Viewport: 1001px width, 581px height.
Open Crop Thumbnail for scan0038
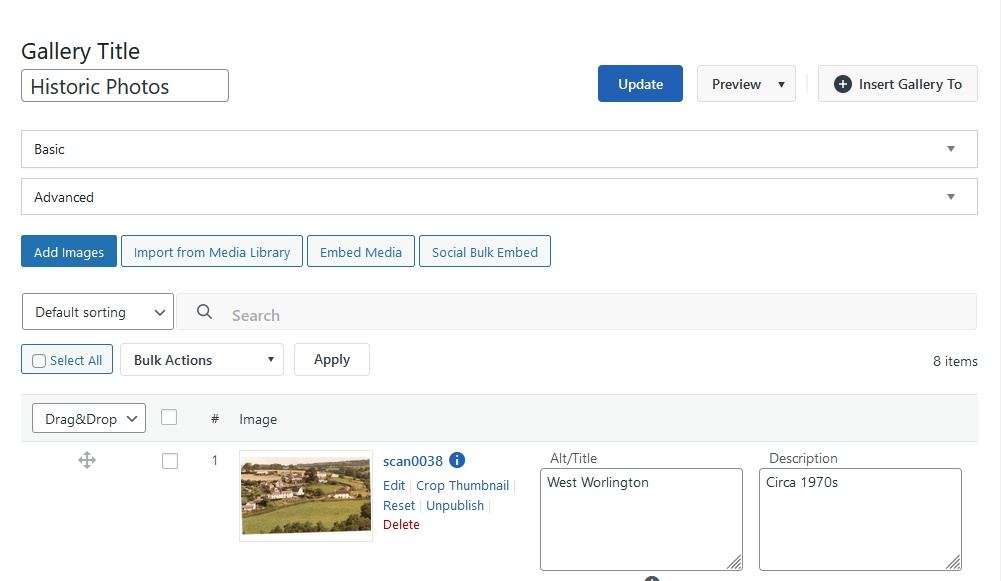click(462, 485)
